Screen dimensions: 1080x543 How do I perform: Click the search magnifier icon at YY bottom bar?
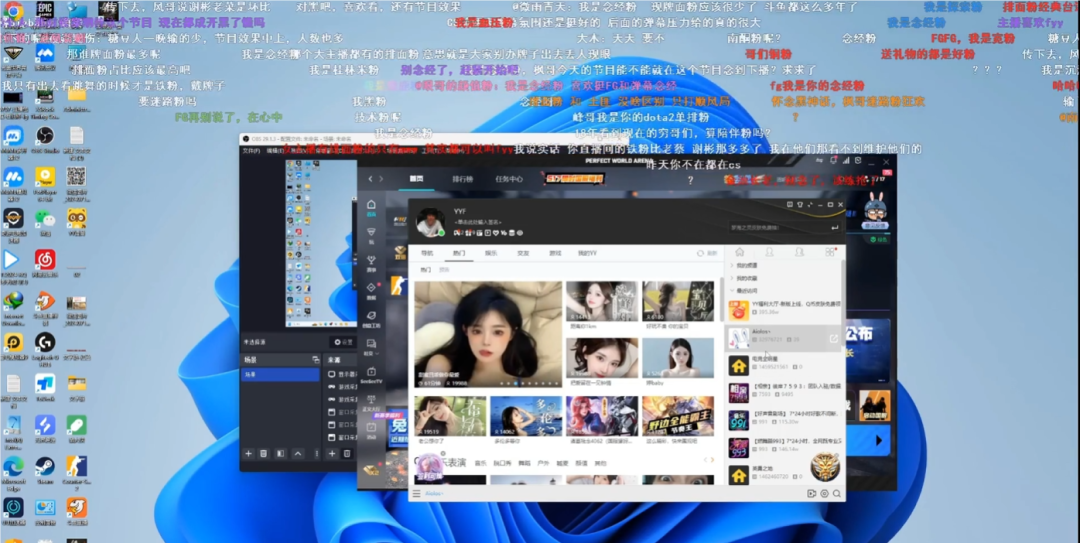[836, 493]
